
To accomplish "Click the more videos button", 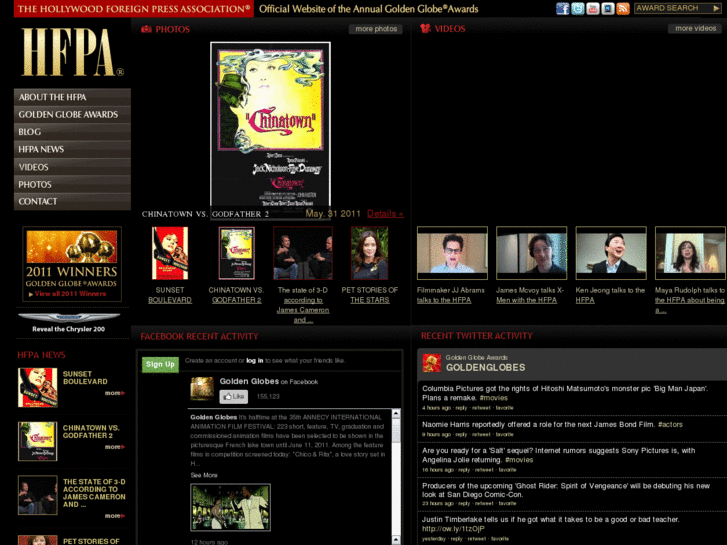I will 695,28.
